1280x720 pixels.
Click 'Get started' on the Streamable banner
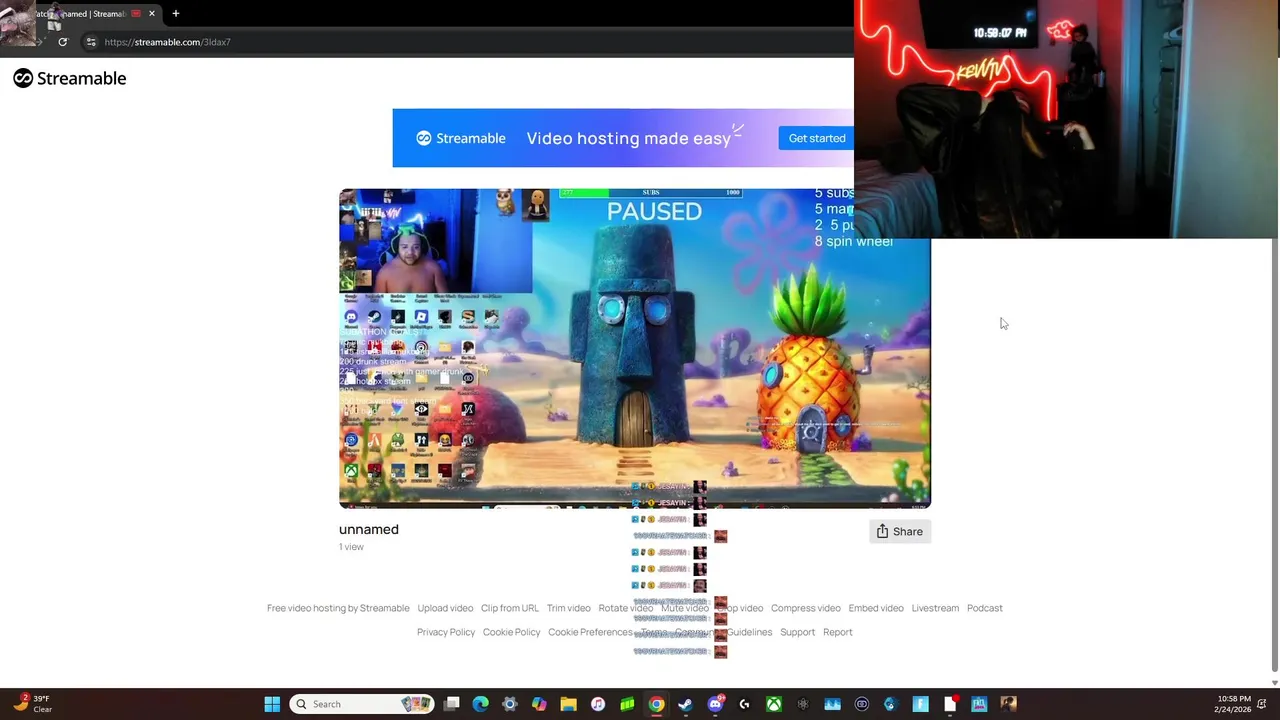tap(816, 138)
